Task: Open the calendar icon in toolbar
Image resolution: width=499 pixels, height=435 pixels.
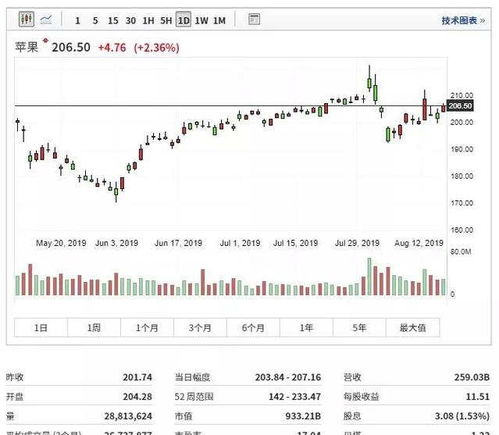Action: [254, 19]
